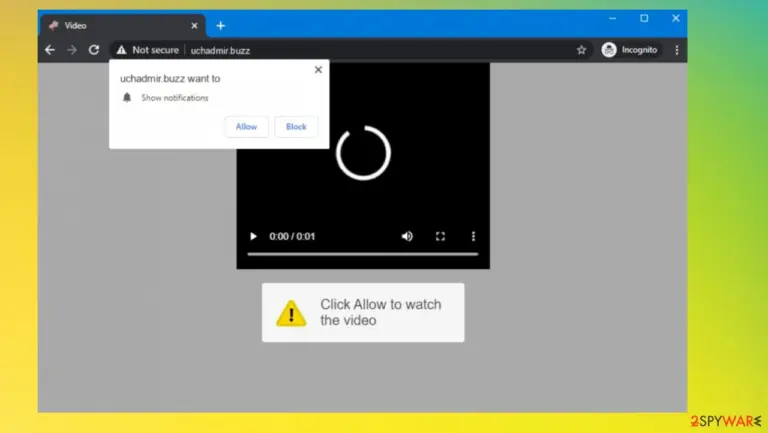Bookmark page with the star icon

pyautogui.click(x=581, y=50)
